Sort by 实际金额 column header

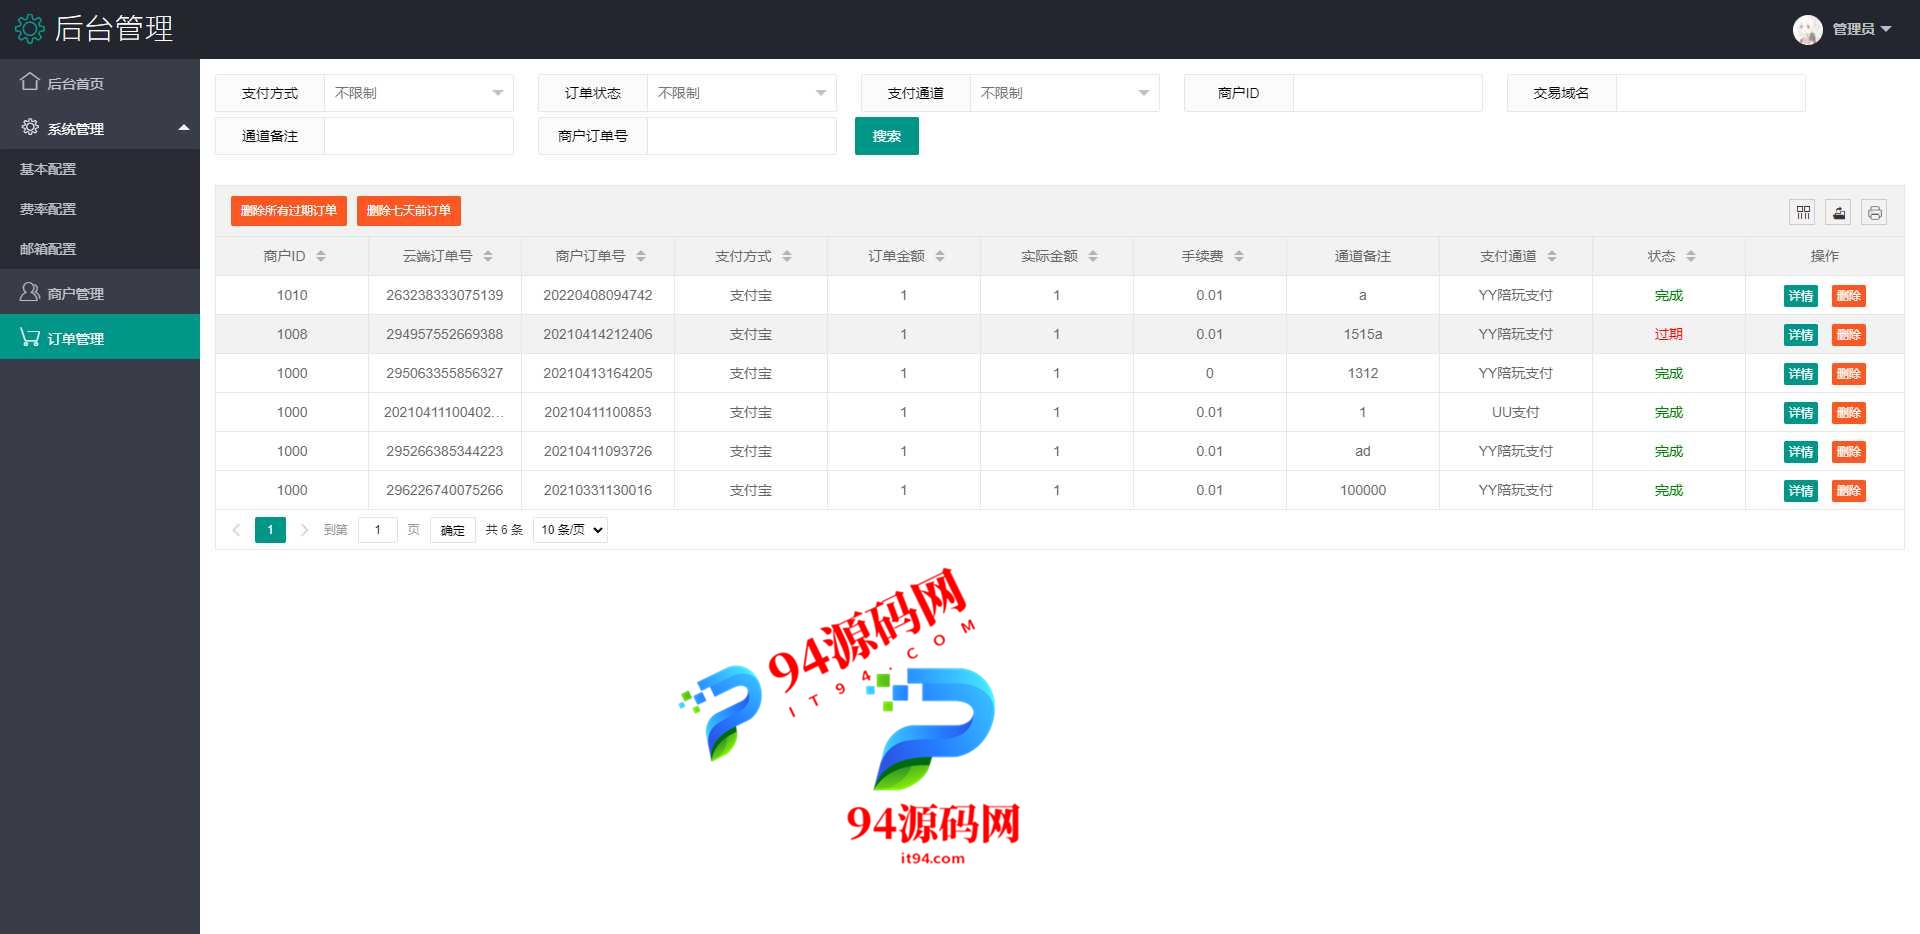coord(1093,256)
